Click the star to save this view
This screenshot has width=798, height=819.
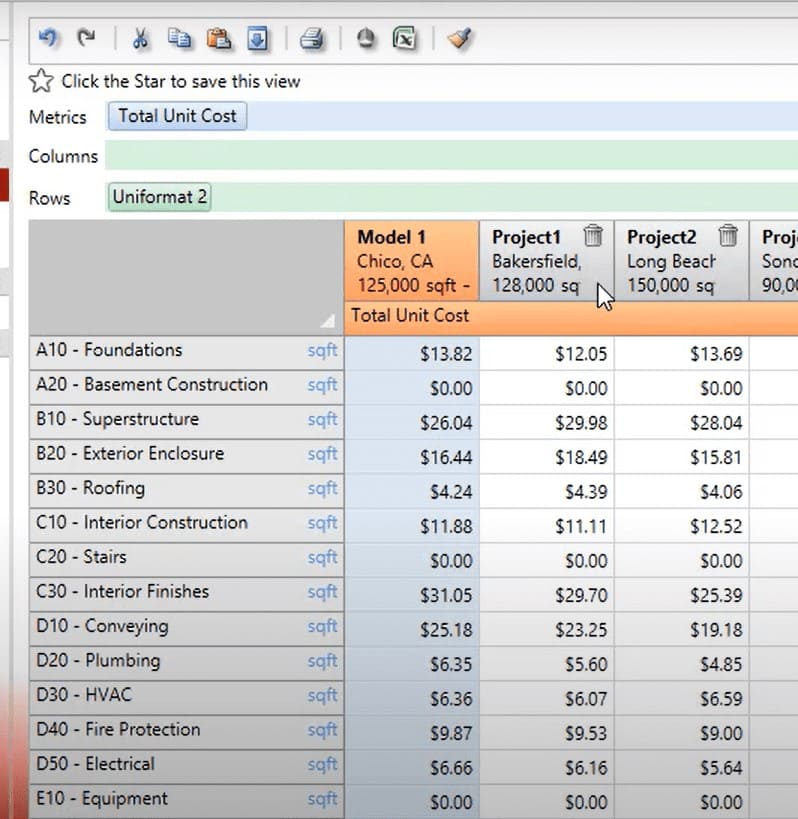41,81
